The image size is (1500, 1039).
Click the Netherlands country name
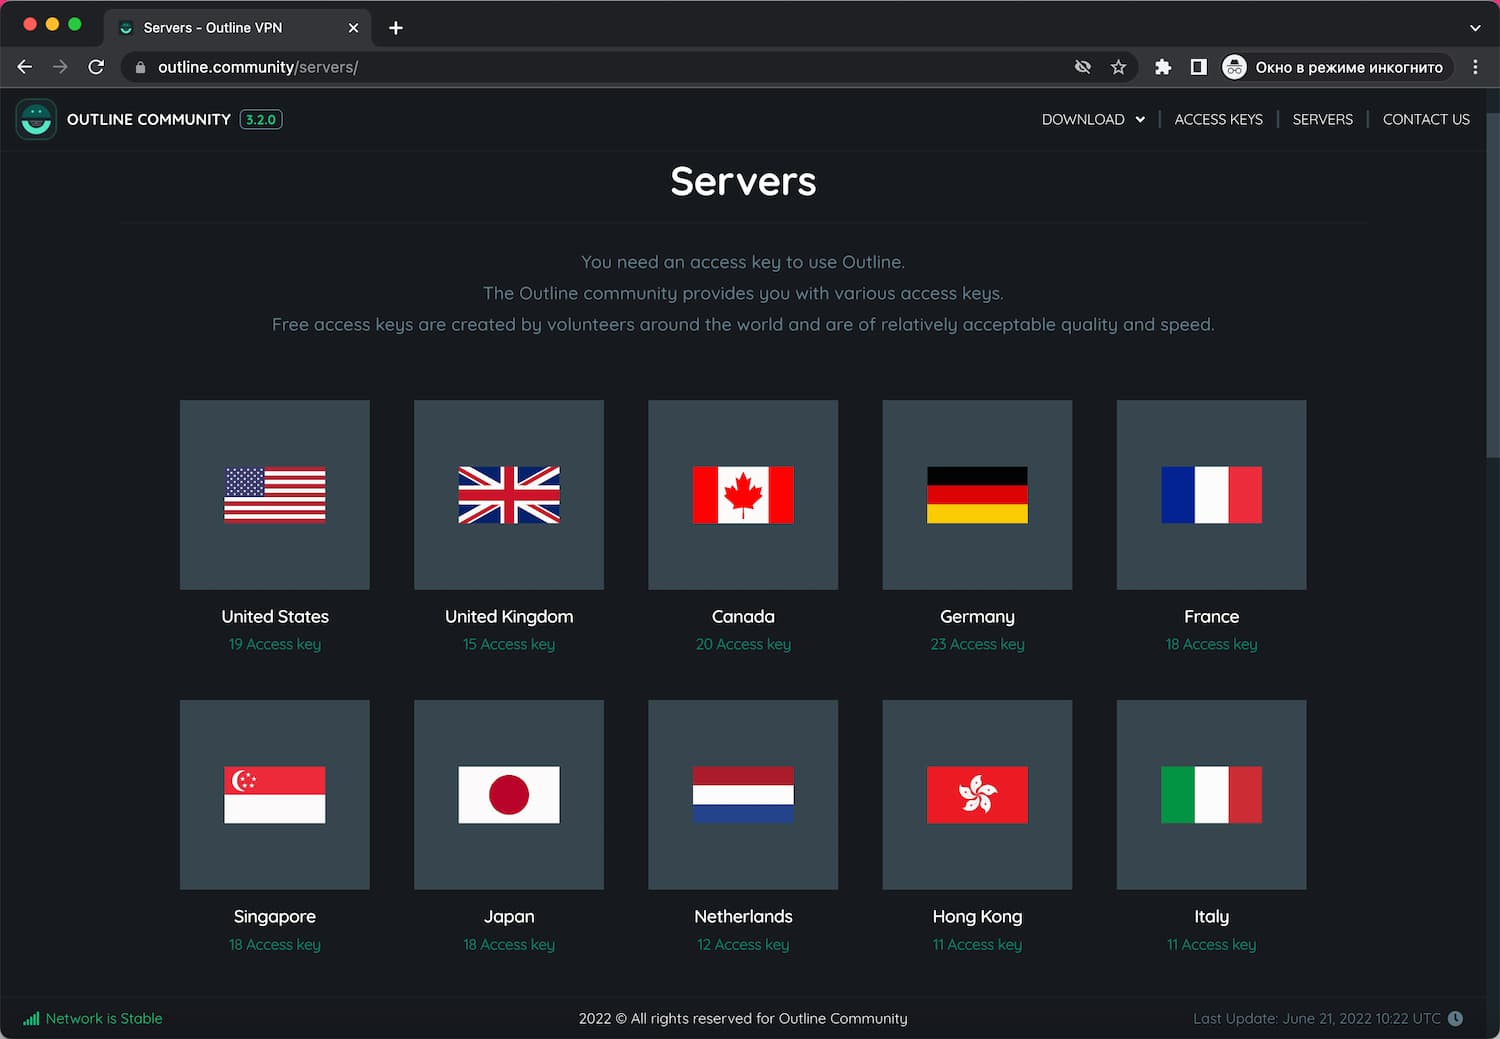(x=743, y=916)
